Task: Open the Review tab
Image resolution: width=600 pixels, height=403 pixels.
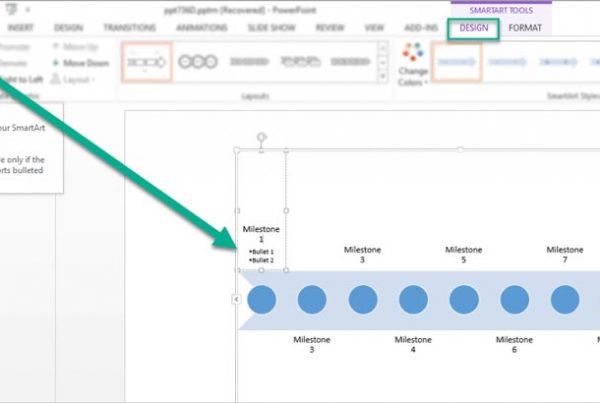Action: coord(330,28)
